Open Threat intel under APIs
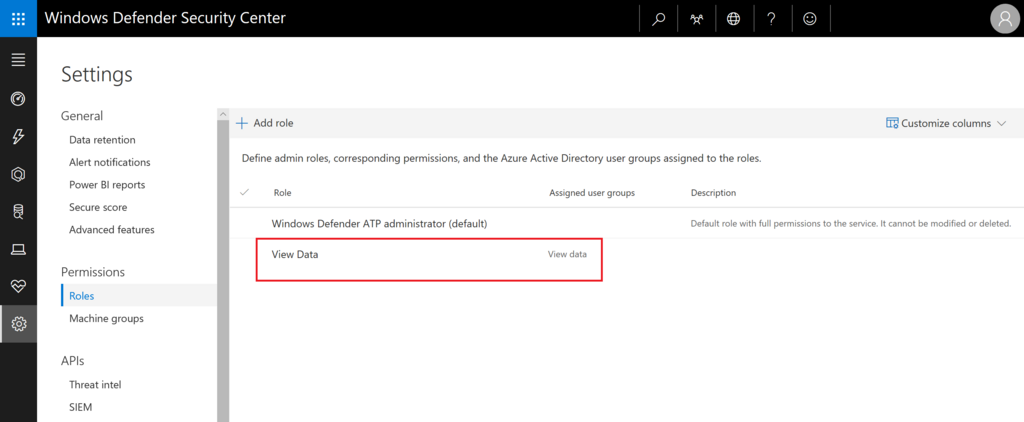The width and height of the screenshot is (1024, 422). tap(95, 385)
